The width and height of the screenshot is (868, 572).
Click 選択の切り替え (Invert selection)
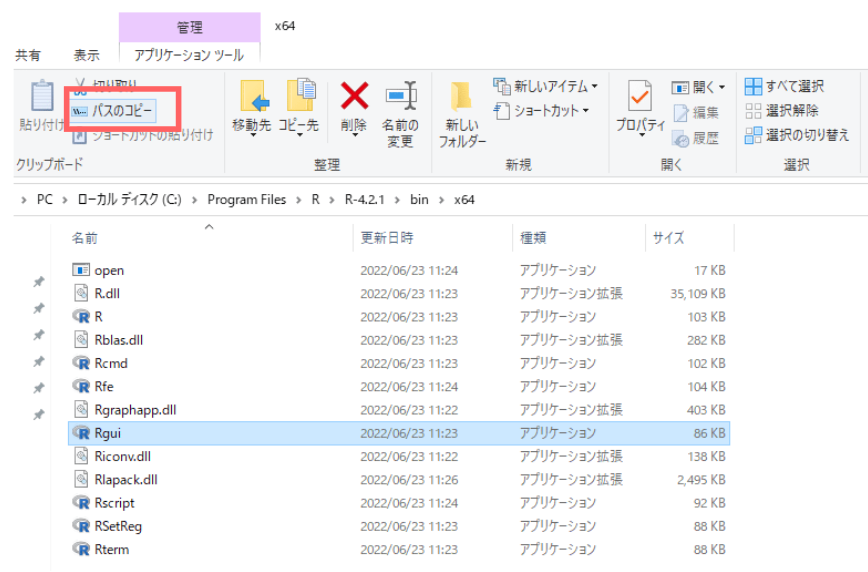tap(797, 135)
